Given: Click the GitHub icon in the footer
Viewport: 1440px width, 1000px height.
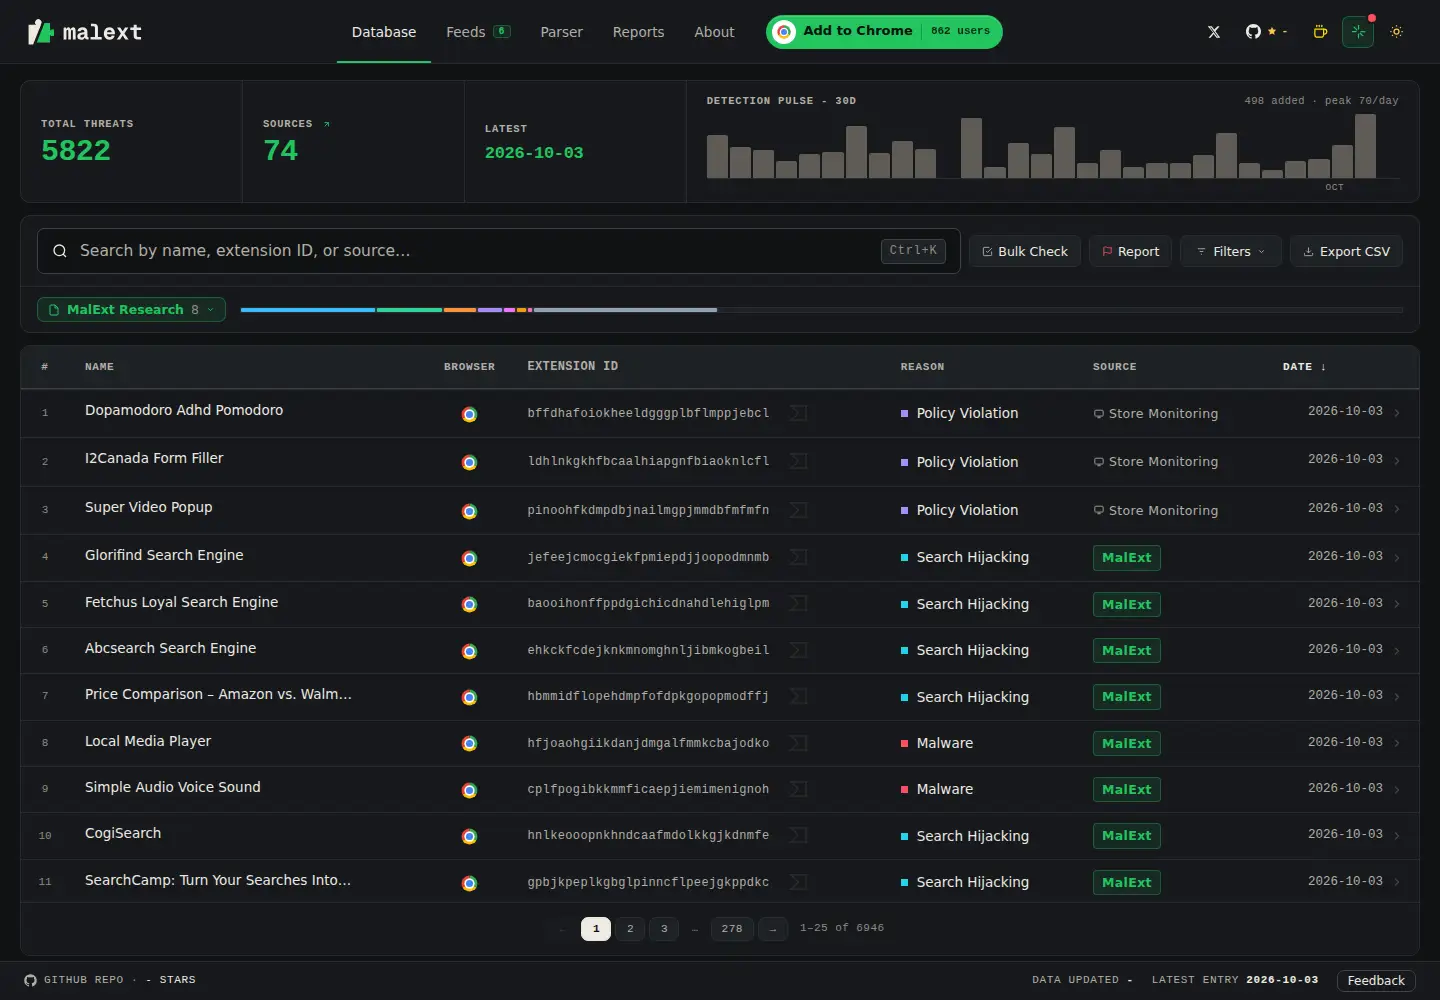Looking at the screenshot, I should point(30,980).
